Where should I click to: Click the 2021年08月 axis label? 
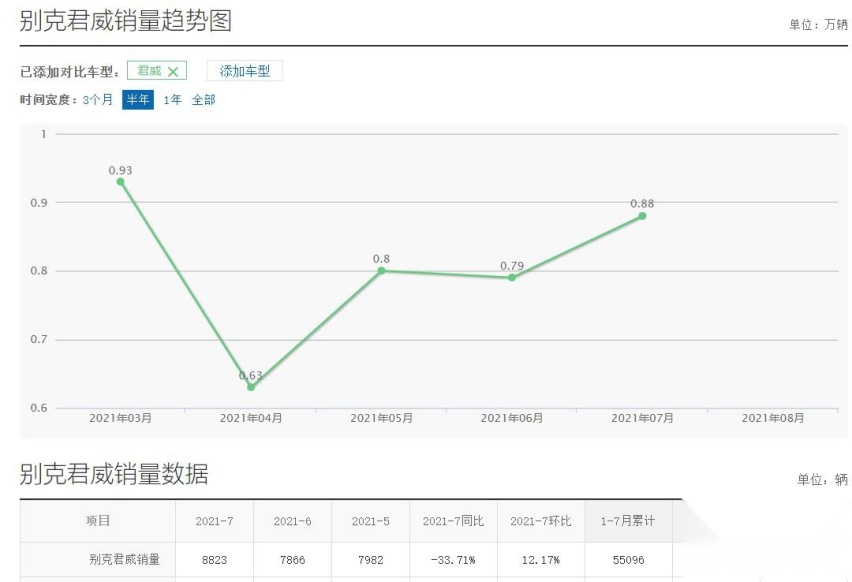tap(773, 418)
